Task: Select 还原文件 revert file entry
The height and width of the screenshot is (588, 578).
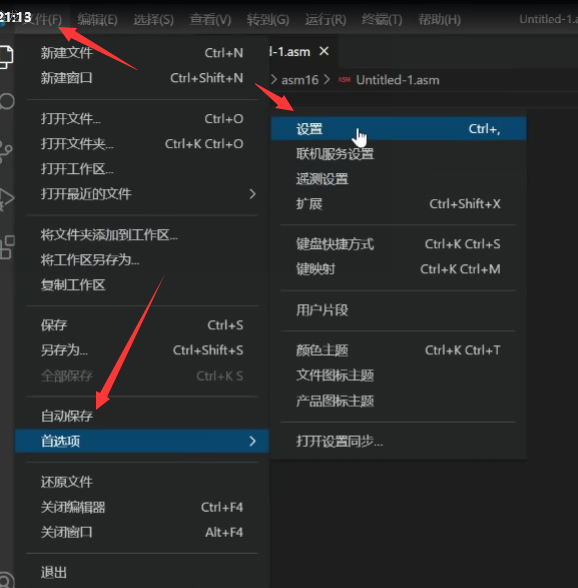Action: 142,482
